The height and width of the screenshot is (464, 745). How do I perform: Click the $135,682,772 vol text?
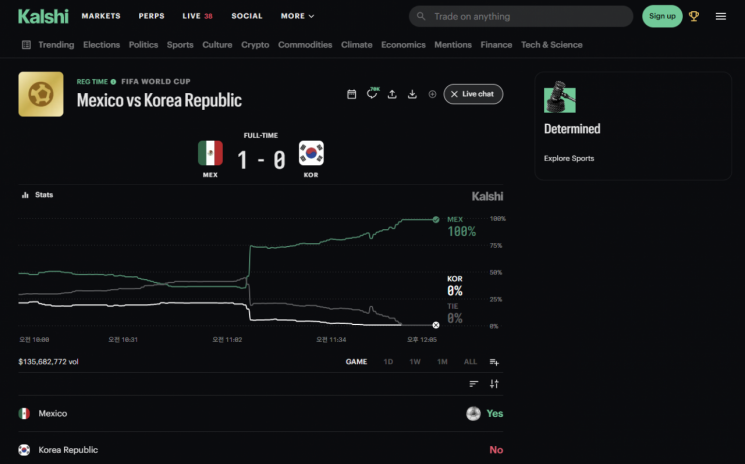coord(48,362)
